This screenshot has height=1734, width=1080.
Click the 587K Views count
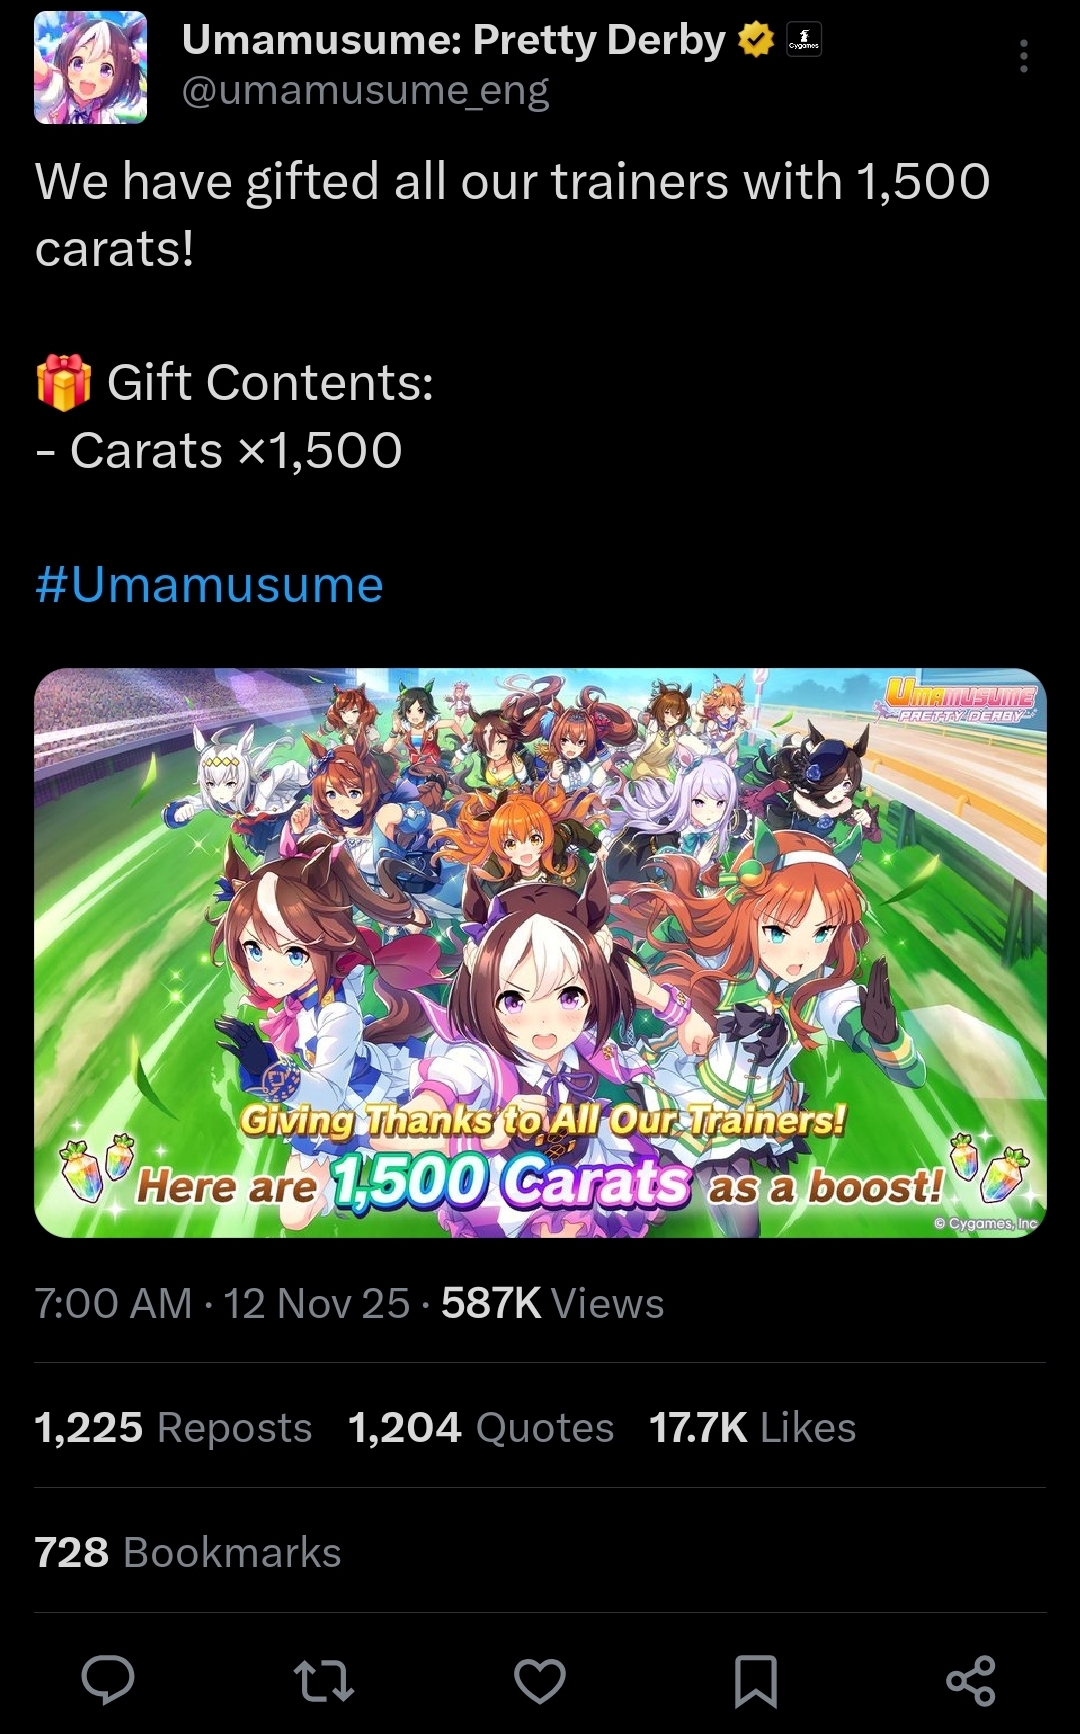[x=553, y=1304]
